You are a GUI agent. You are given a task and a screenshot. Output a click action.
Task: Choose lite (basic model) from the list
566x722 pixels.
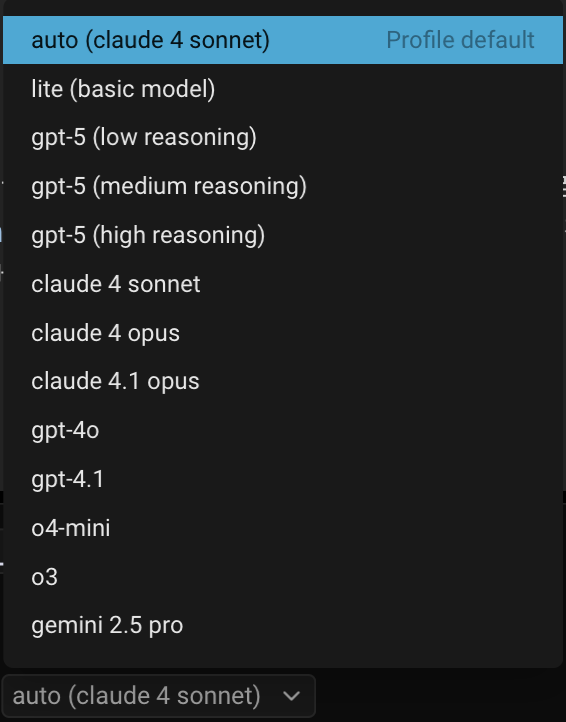point(283,89)
